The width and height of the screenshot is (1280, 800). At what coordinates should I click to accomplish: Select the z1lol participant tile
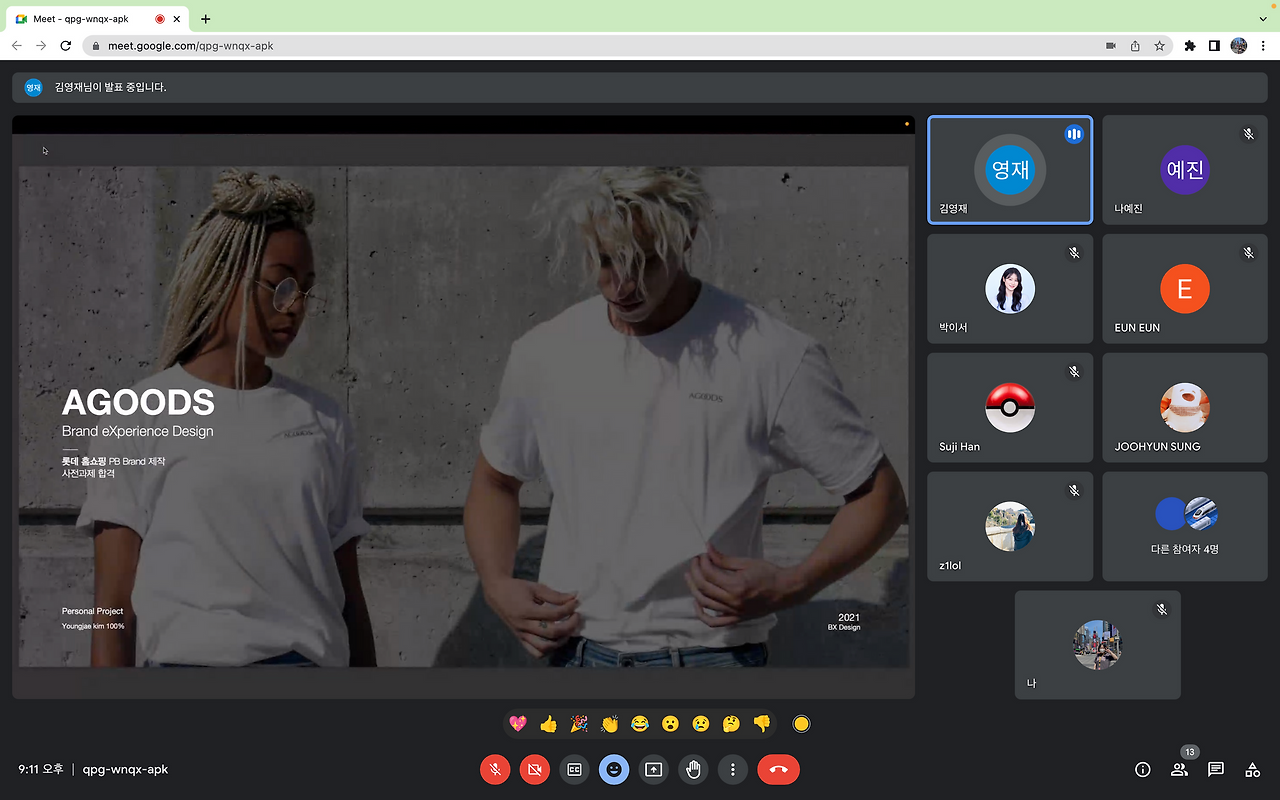coord(1010,527)
